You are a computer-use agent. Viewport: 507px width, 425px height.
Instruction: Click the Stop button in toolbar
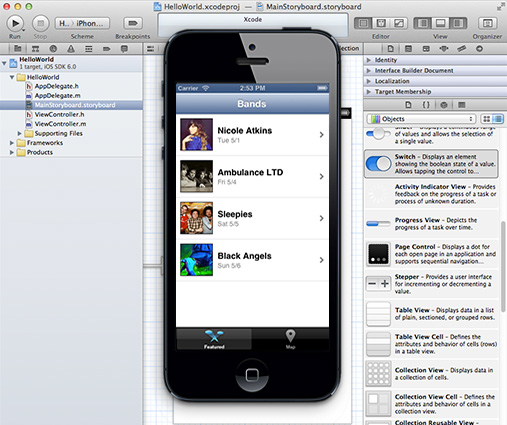tap(40, 23)
